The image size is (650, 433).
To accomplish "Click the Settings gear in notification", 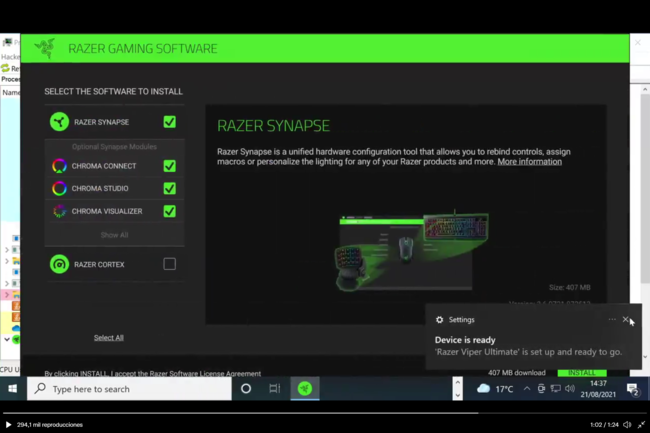I will (439, 319).
